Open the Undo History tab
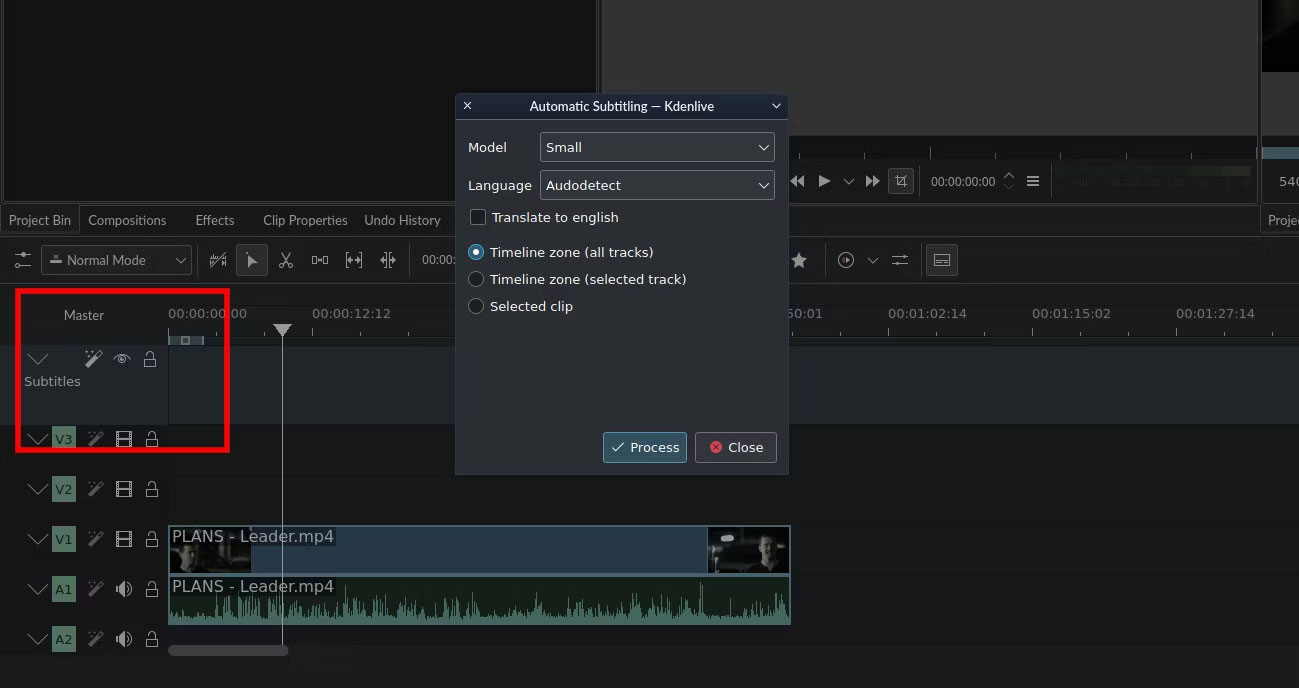Viewport: 1299px width, 688px height. point(402,220)
